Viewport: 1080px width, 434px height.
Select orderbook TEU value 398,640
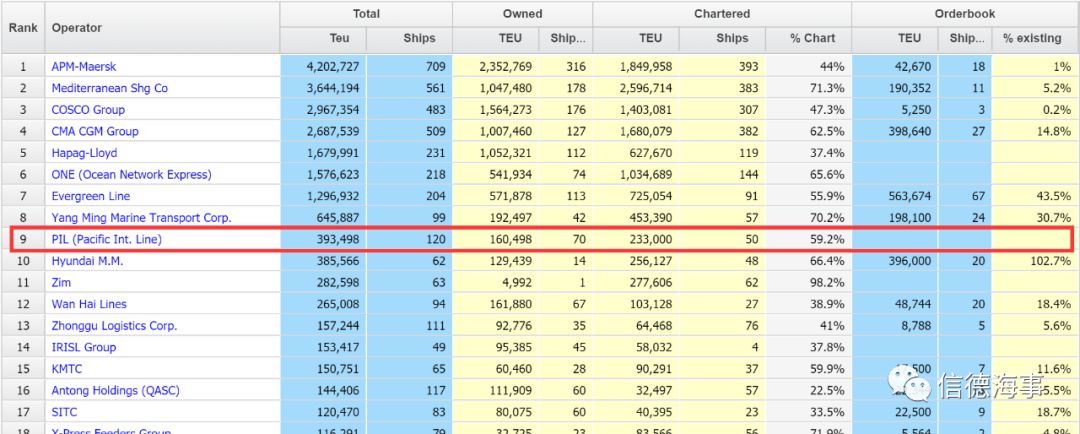pyautogui.click(x=910, y=131)
